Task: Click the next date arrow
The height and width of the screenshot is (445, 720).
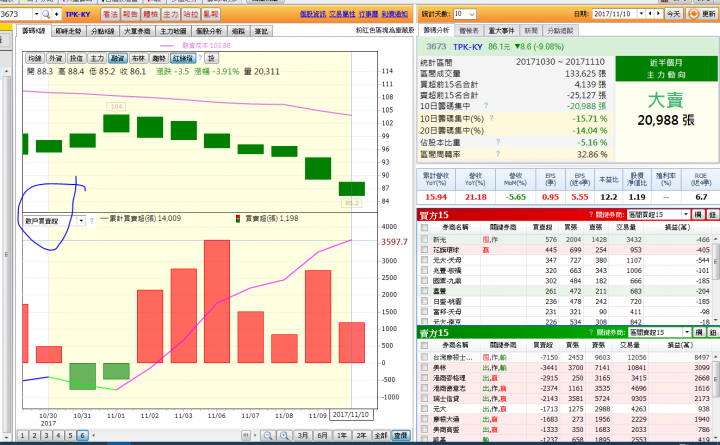Action: tap(658, 14)
